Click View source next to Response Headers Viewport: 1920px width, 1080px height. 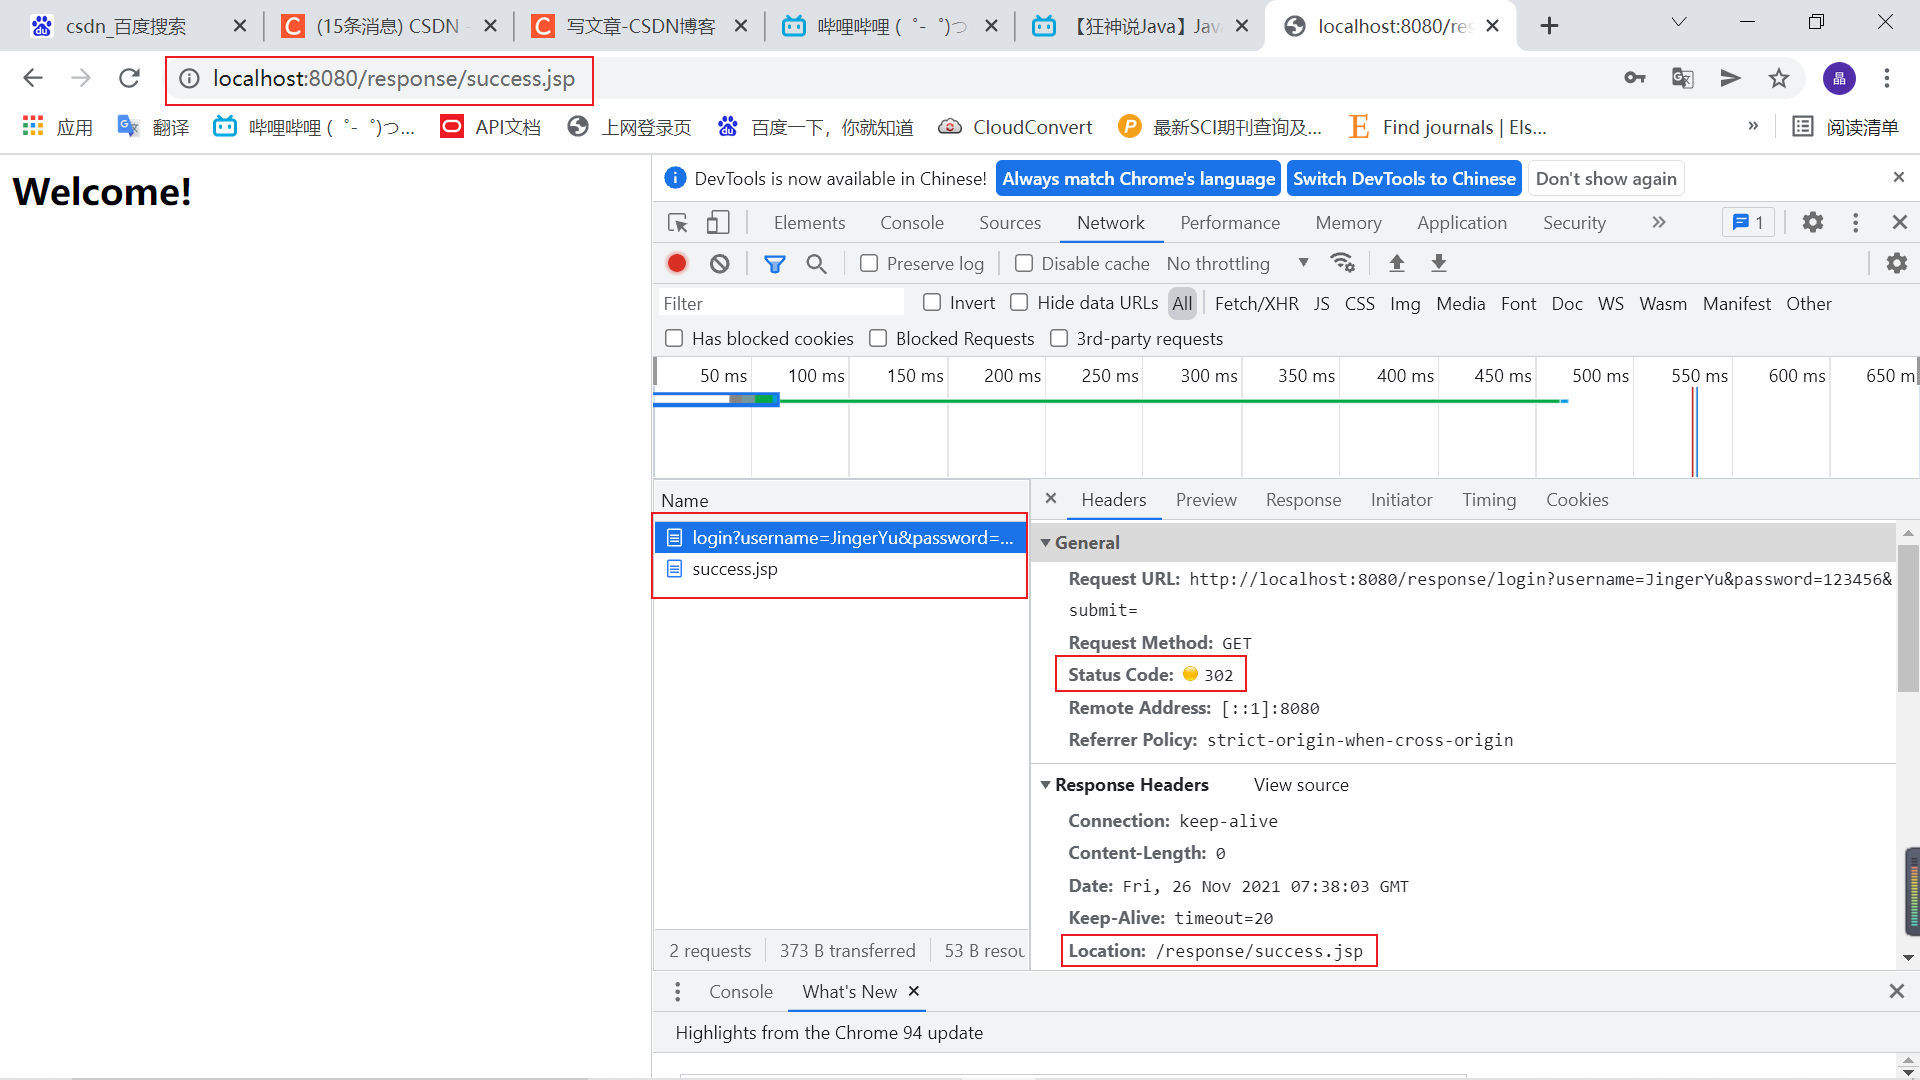coord(1300,784)
